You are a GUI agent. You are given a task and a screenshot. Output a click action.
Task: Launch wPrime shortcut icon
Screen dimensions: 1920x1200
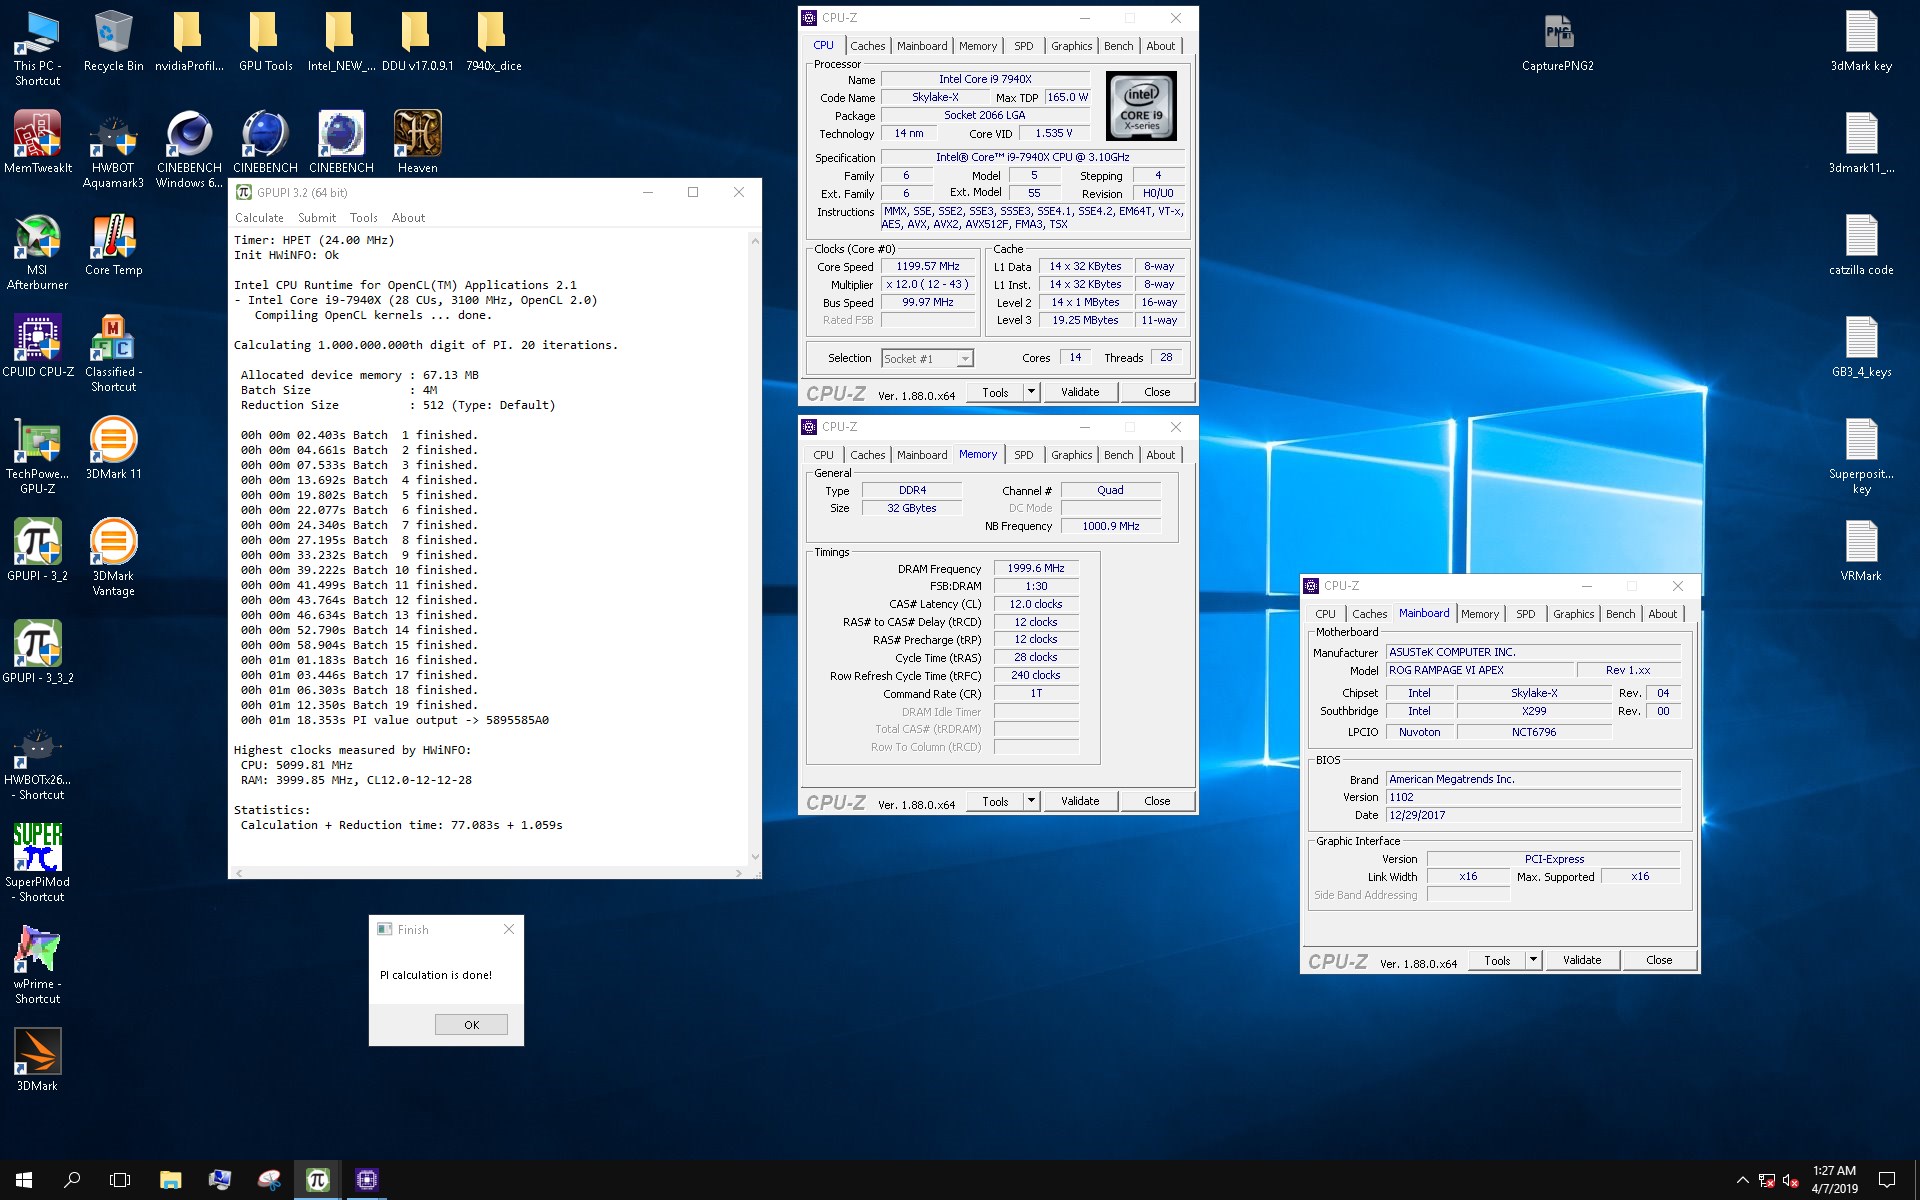coord(37,966)
